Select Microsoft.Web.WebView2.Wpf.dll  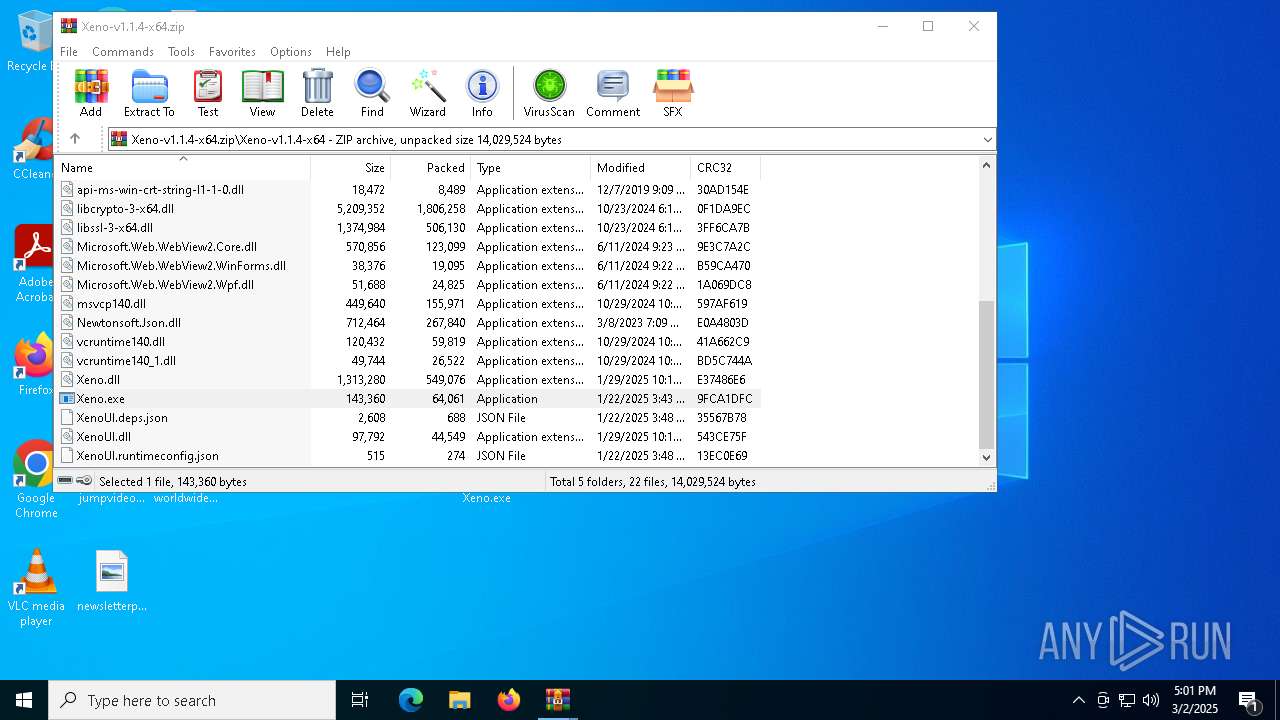408,284
